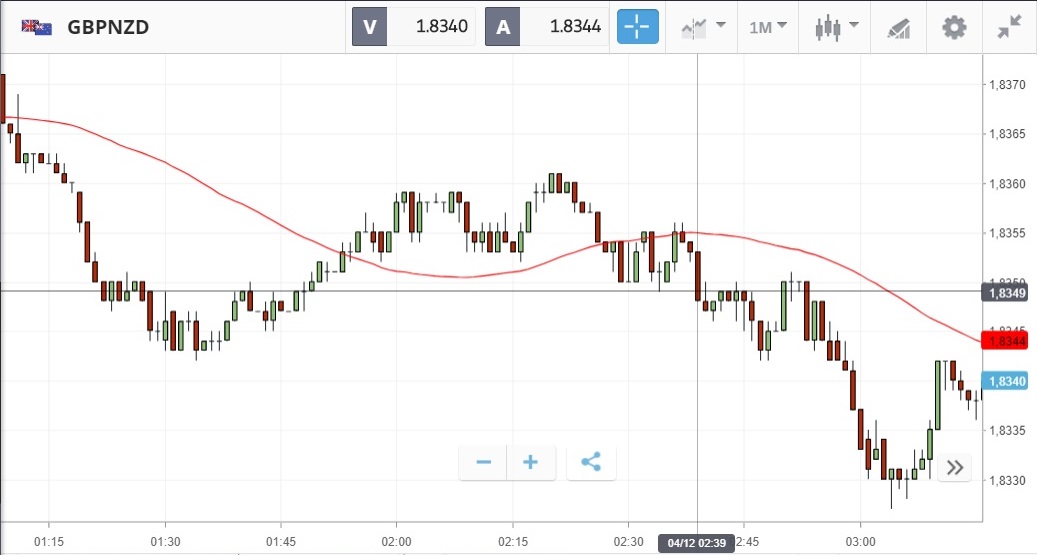Zoom out the chart with minus
1037x555 pixels.
tap(484, 462)
